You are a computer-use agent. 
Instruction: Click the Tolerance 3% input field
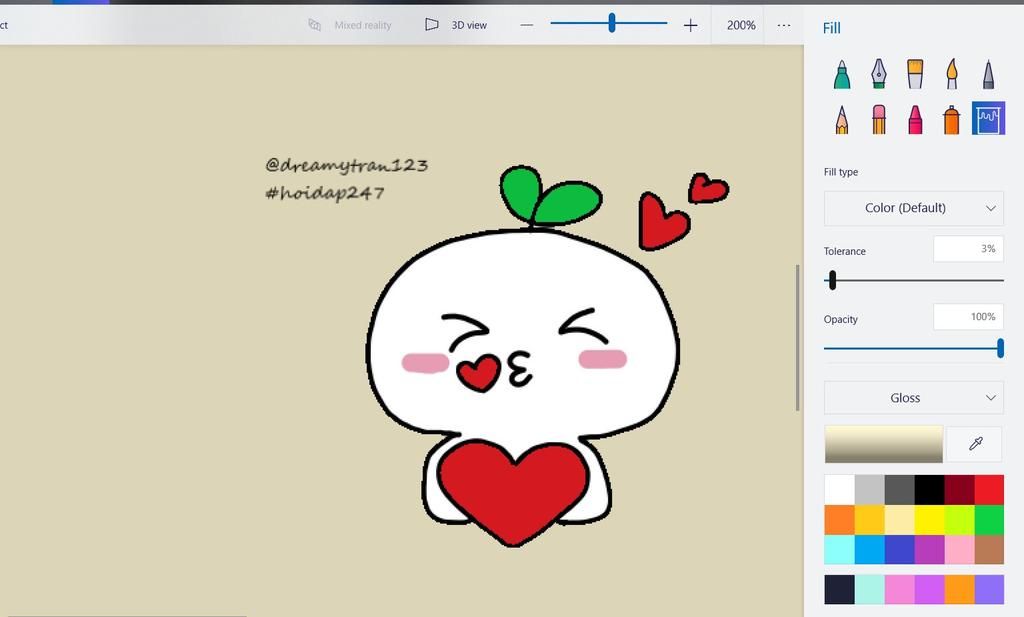pyautogui.click(x=968, y=249)
